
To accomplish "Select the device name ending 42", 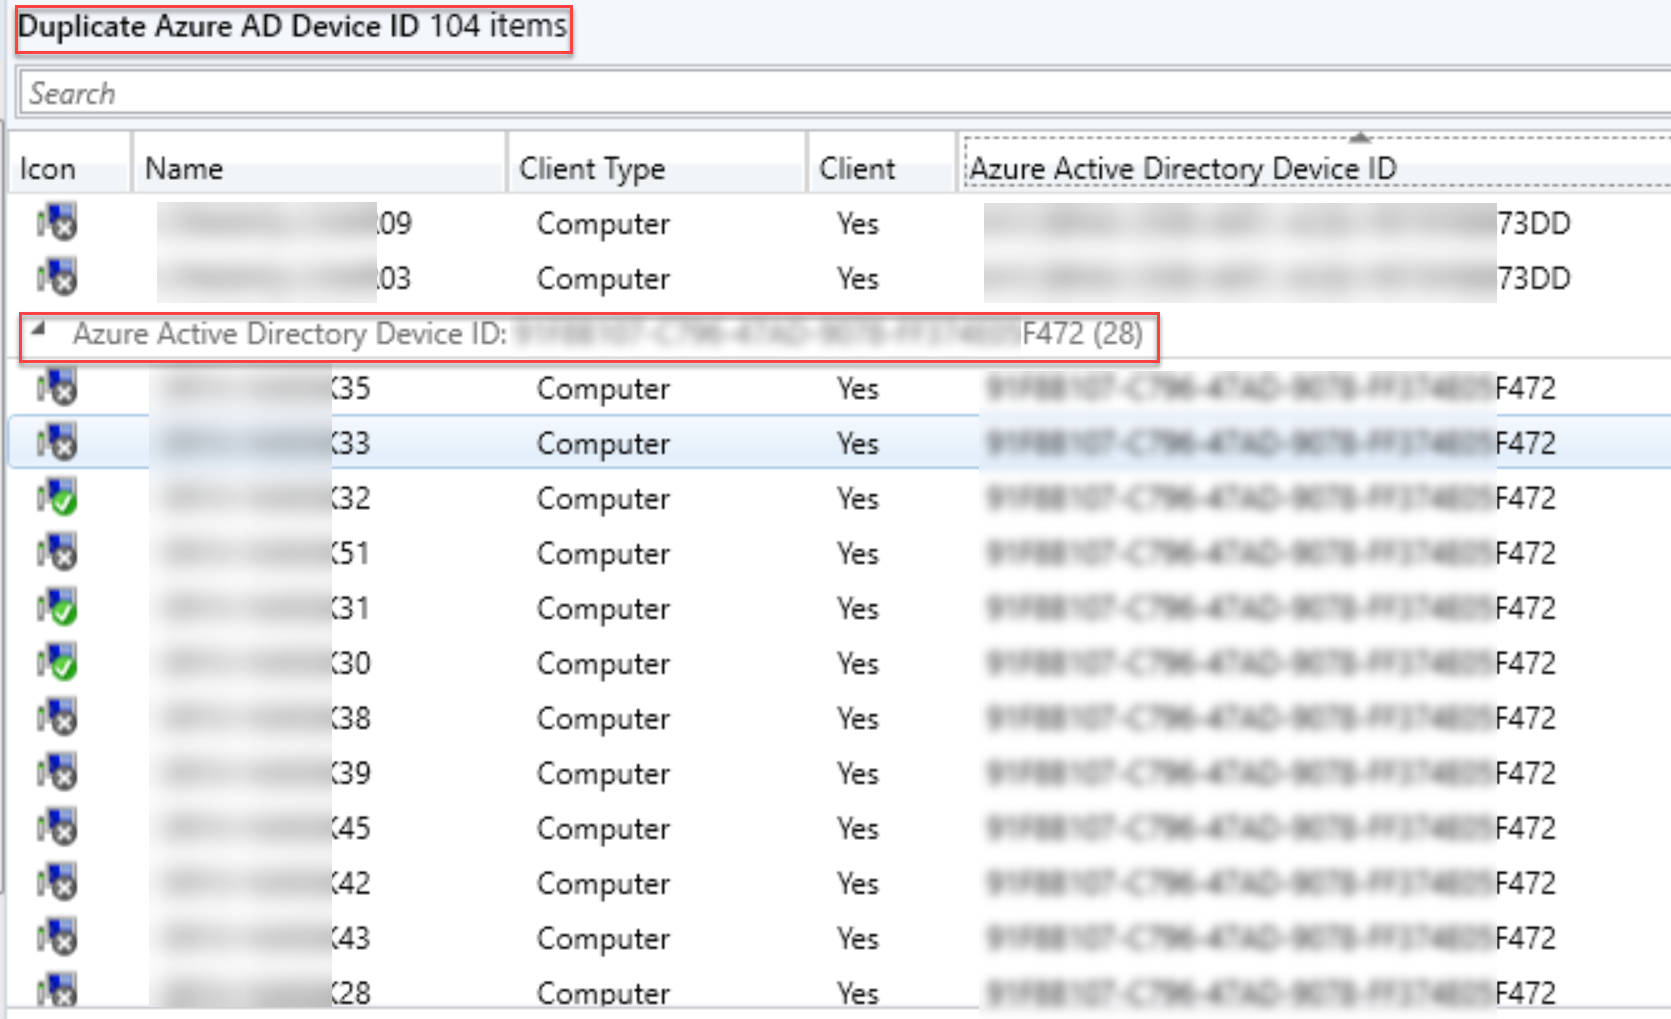I will (265, 883).
